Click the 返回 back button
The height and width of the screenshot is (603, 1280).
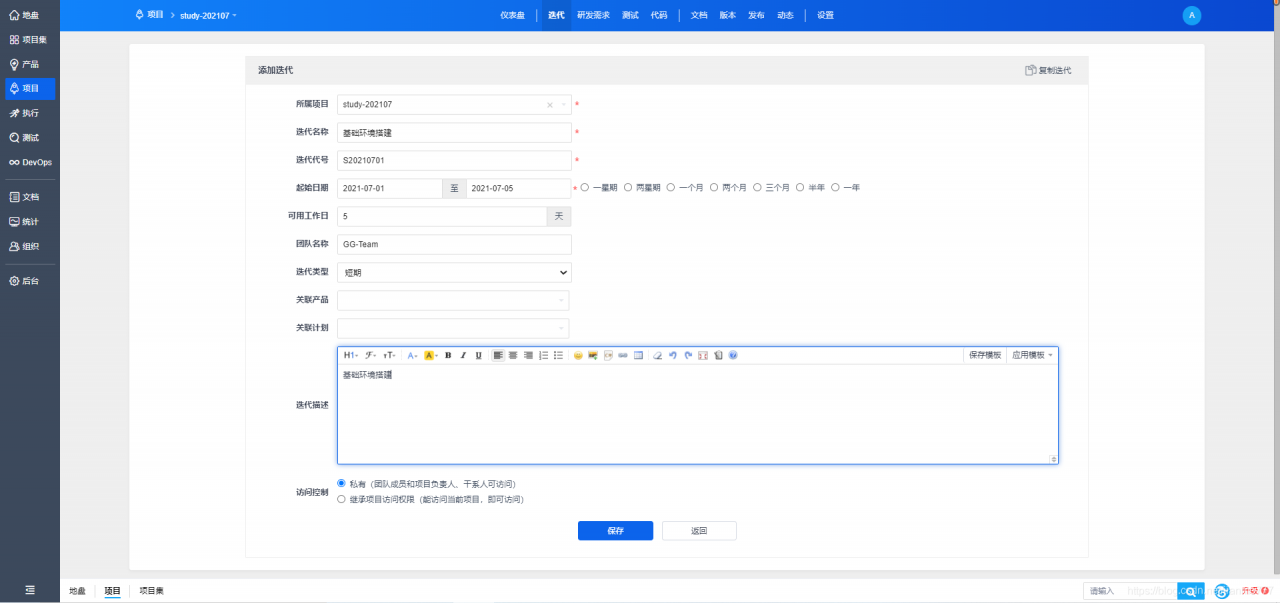699,531
